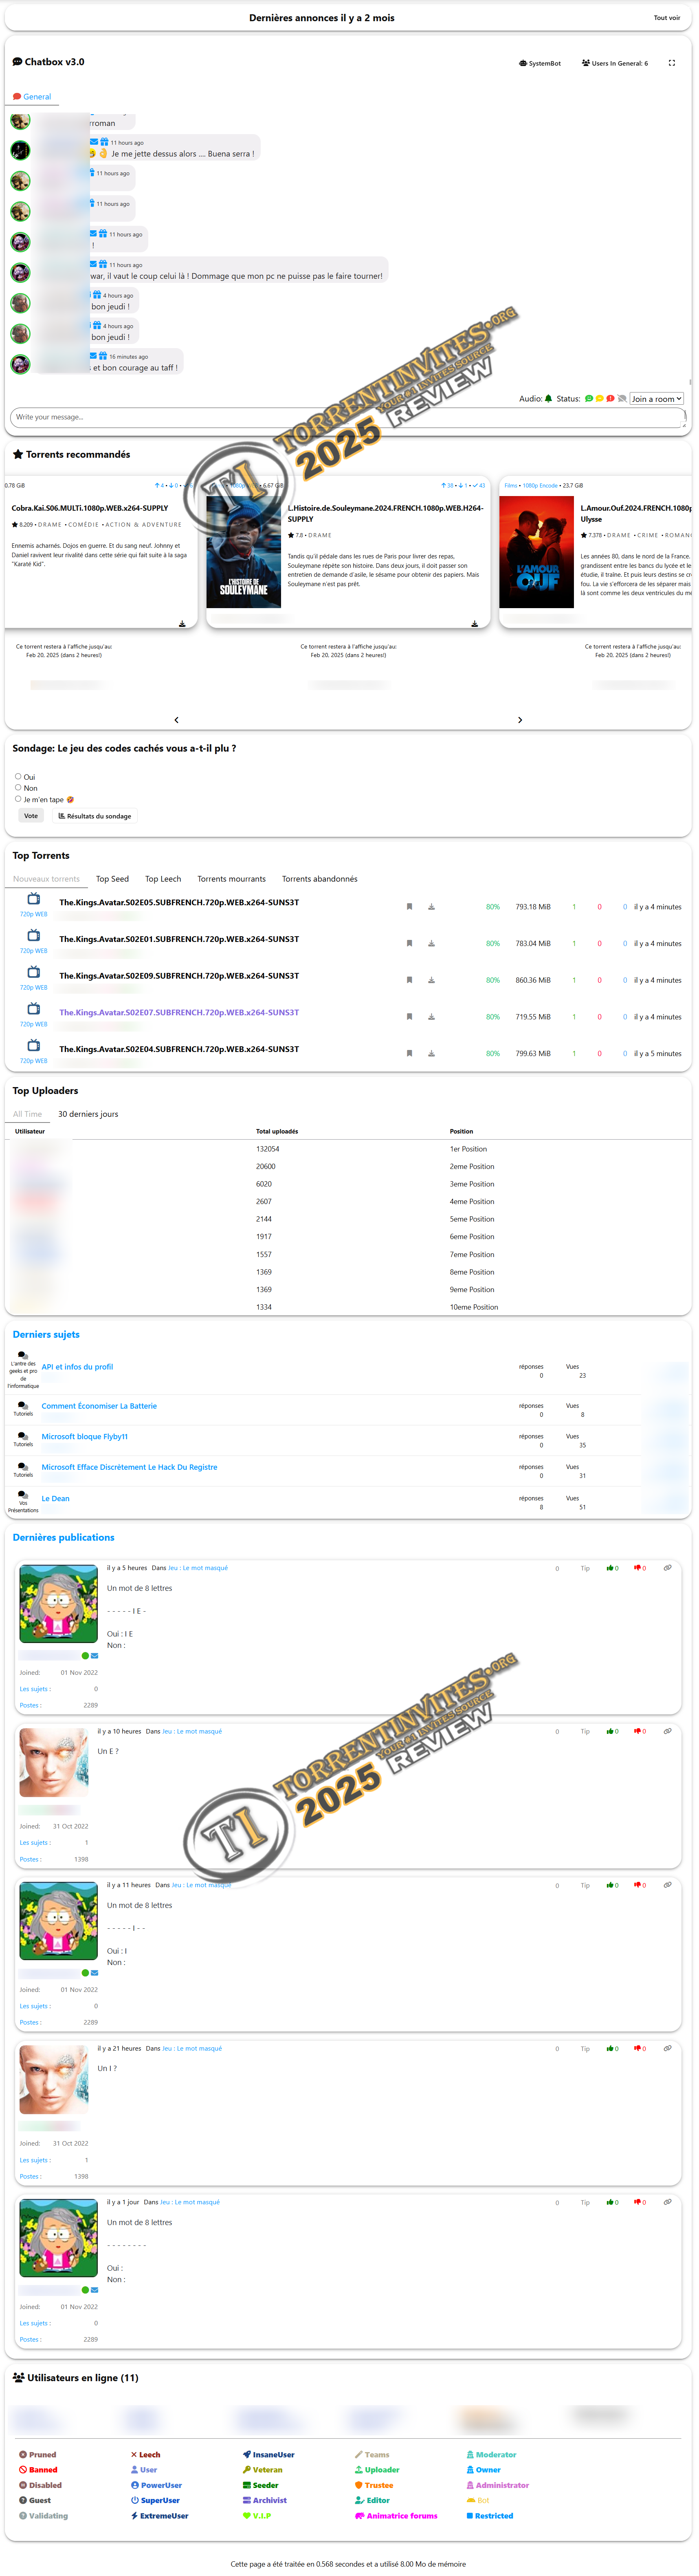View Résultats du sondage

[x=95, y=816]
